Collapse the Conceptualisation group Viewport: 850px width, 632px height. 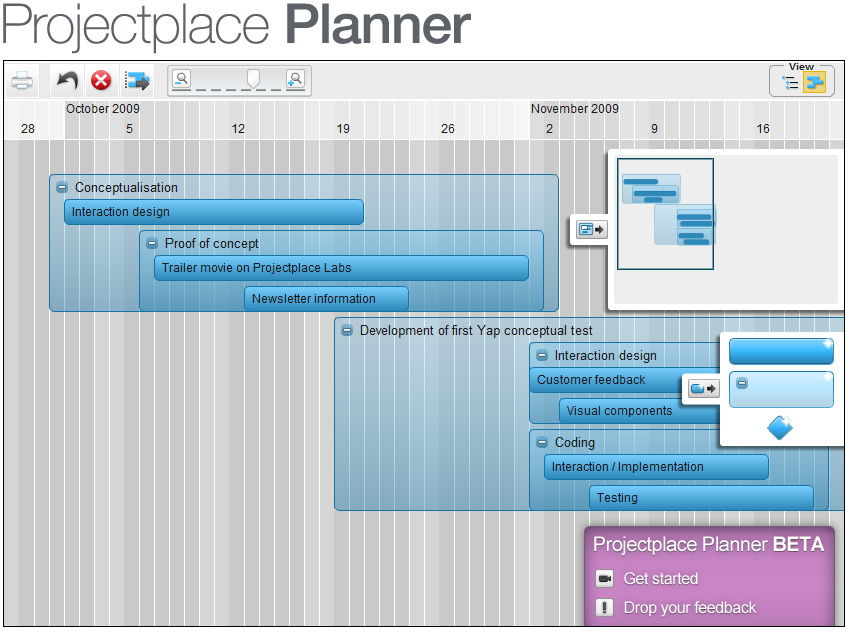pos(62,188)
